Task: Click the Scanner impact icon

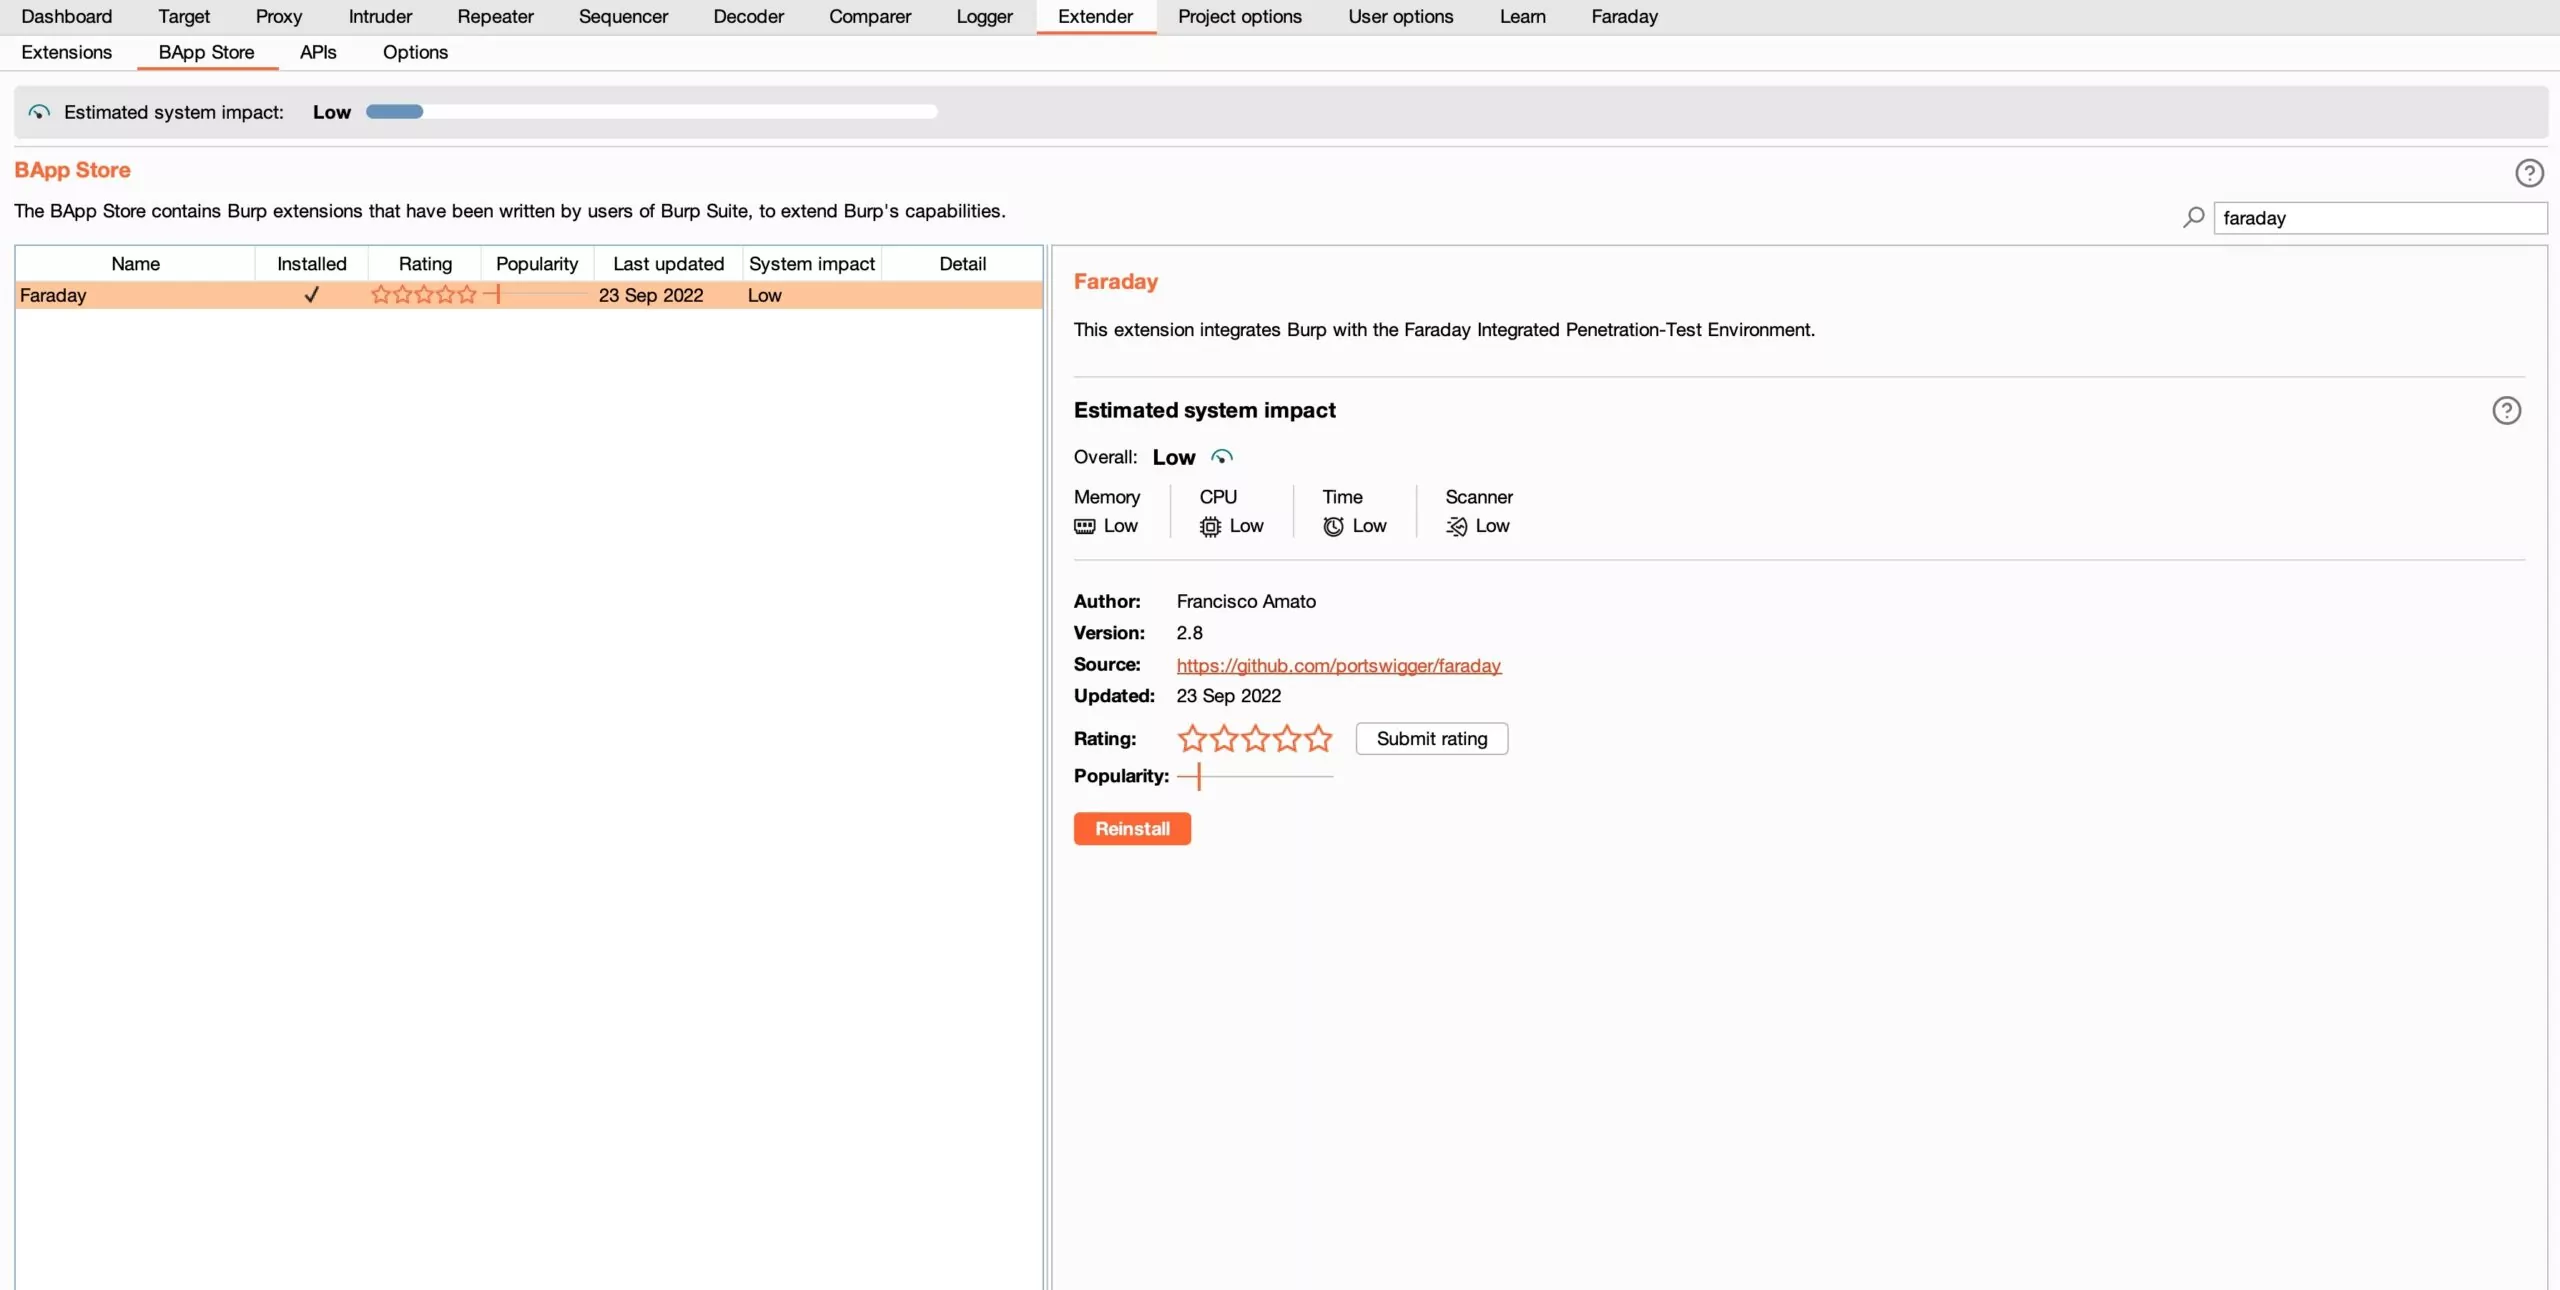Action: click(1456, 526)
